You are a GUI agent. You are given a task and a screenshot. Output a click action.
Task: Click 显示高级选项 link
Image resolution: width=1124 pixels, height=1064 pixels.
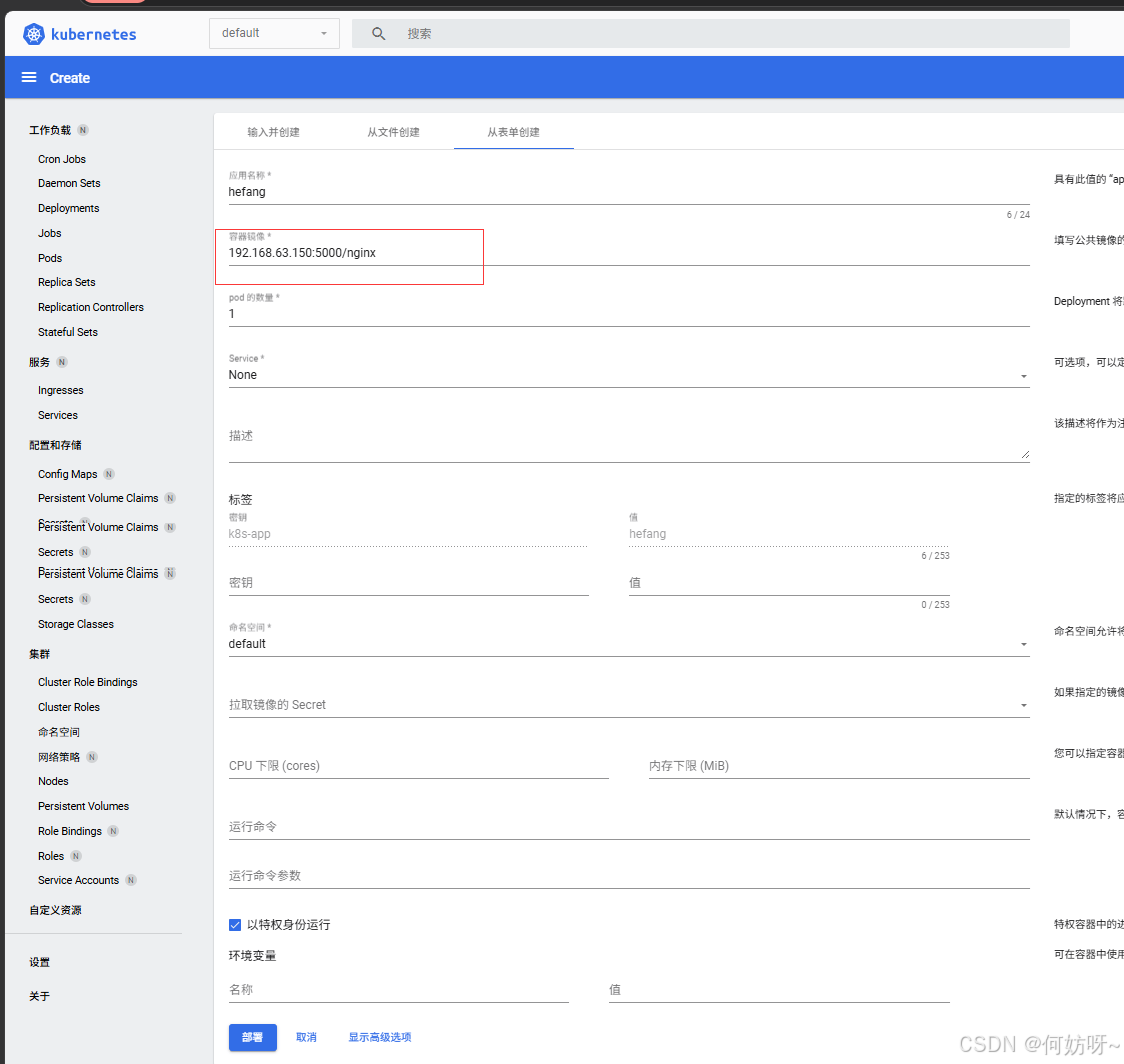coord(380,1037)
